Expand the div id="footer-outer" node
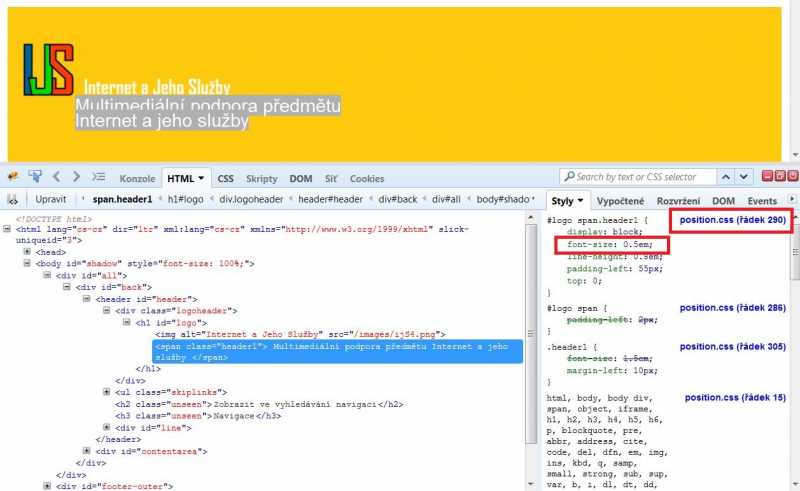Screen dimensions: 800x491 click(x=47, y=485)
